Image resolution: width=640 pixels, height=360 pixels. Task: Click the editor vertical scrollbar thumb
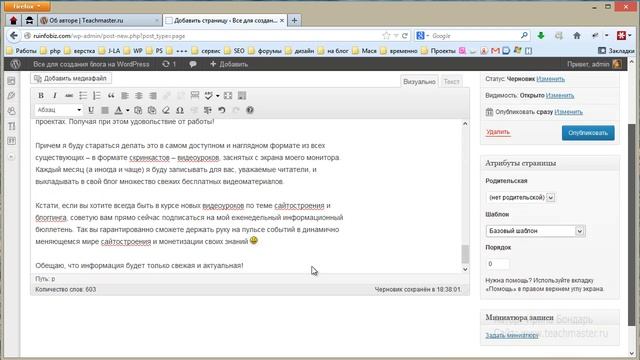point(465,254)
